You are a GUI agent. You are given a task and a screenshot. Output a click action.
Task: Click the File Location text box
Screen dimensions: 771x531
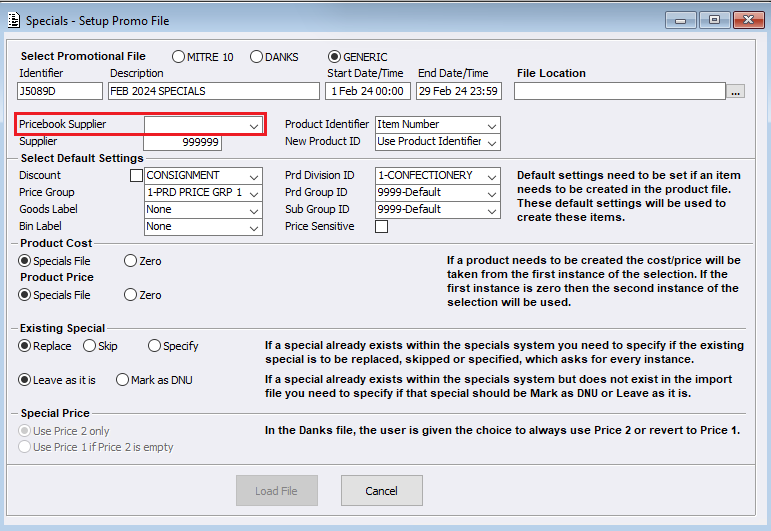pyautogui.click(x=620, y=91)
